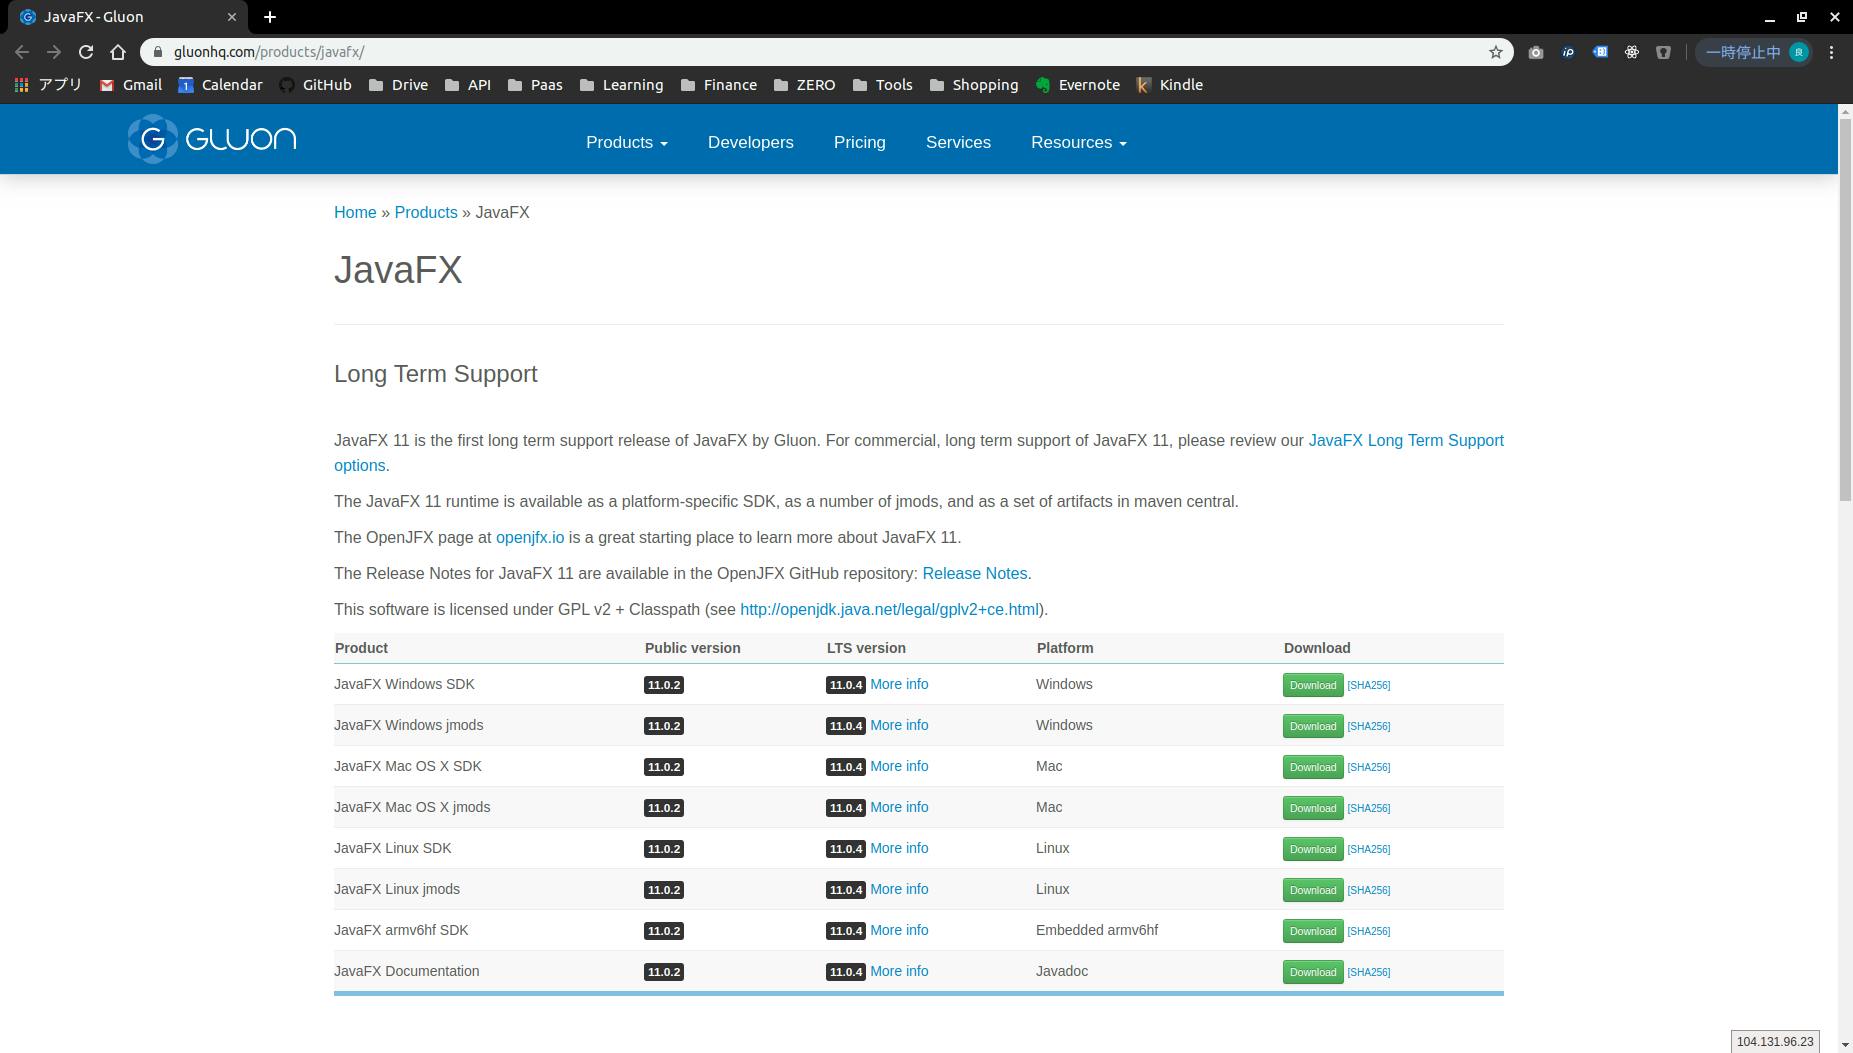The width and height of the screenshot is (1853, 1053).
Task: Select the Developers menu item
Action: pyautogui.click(x=750, y=142)
